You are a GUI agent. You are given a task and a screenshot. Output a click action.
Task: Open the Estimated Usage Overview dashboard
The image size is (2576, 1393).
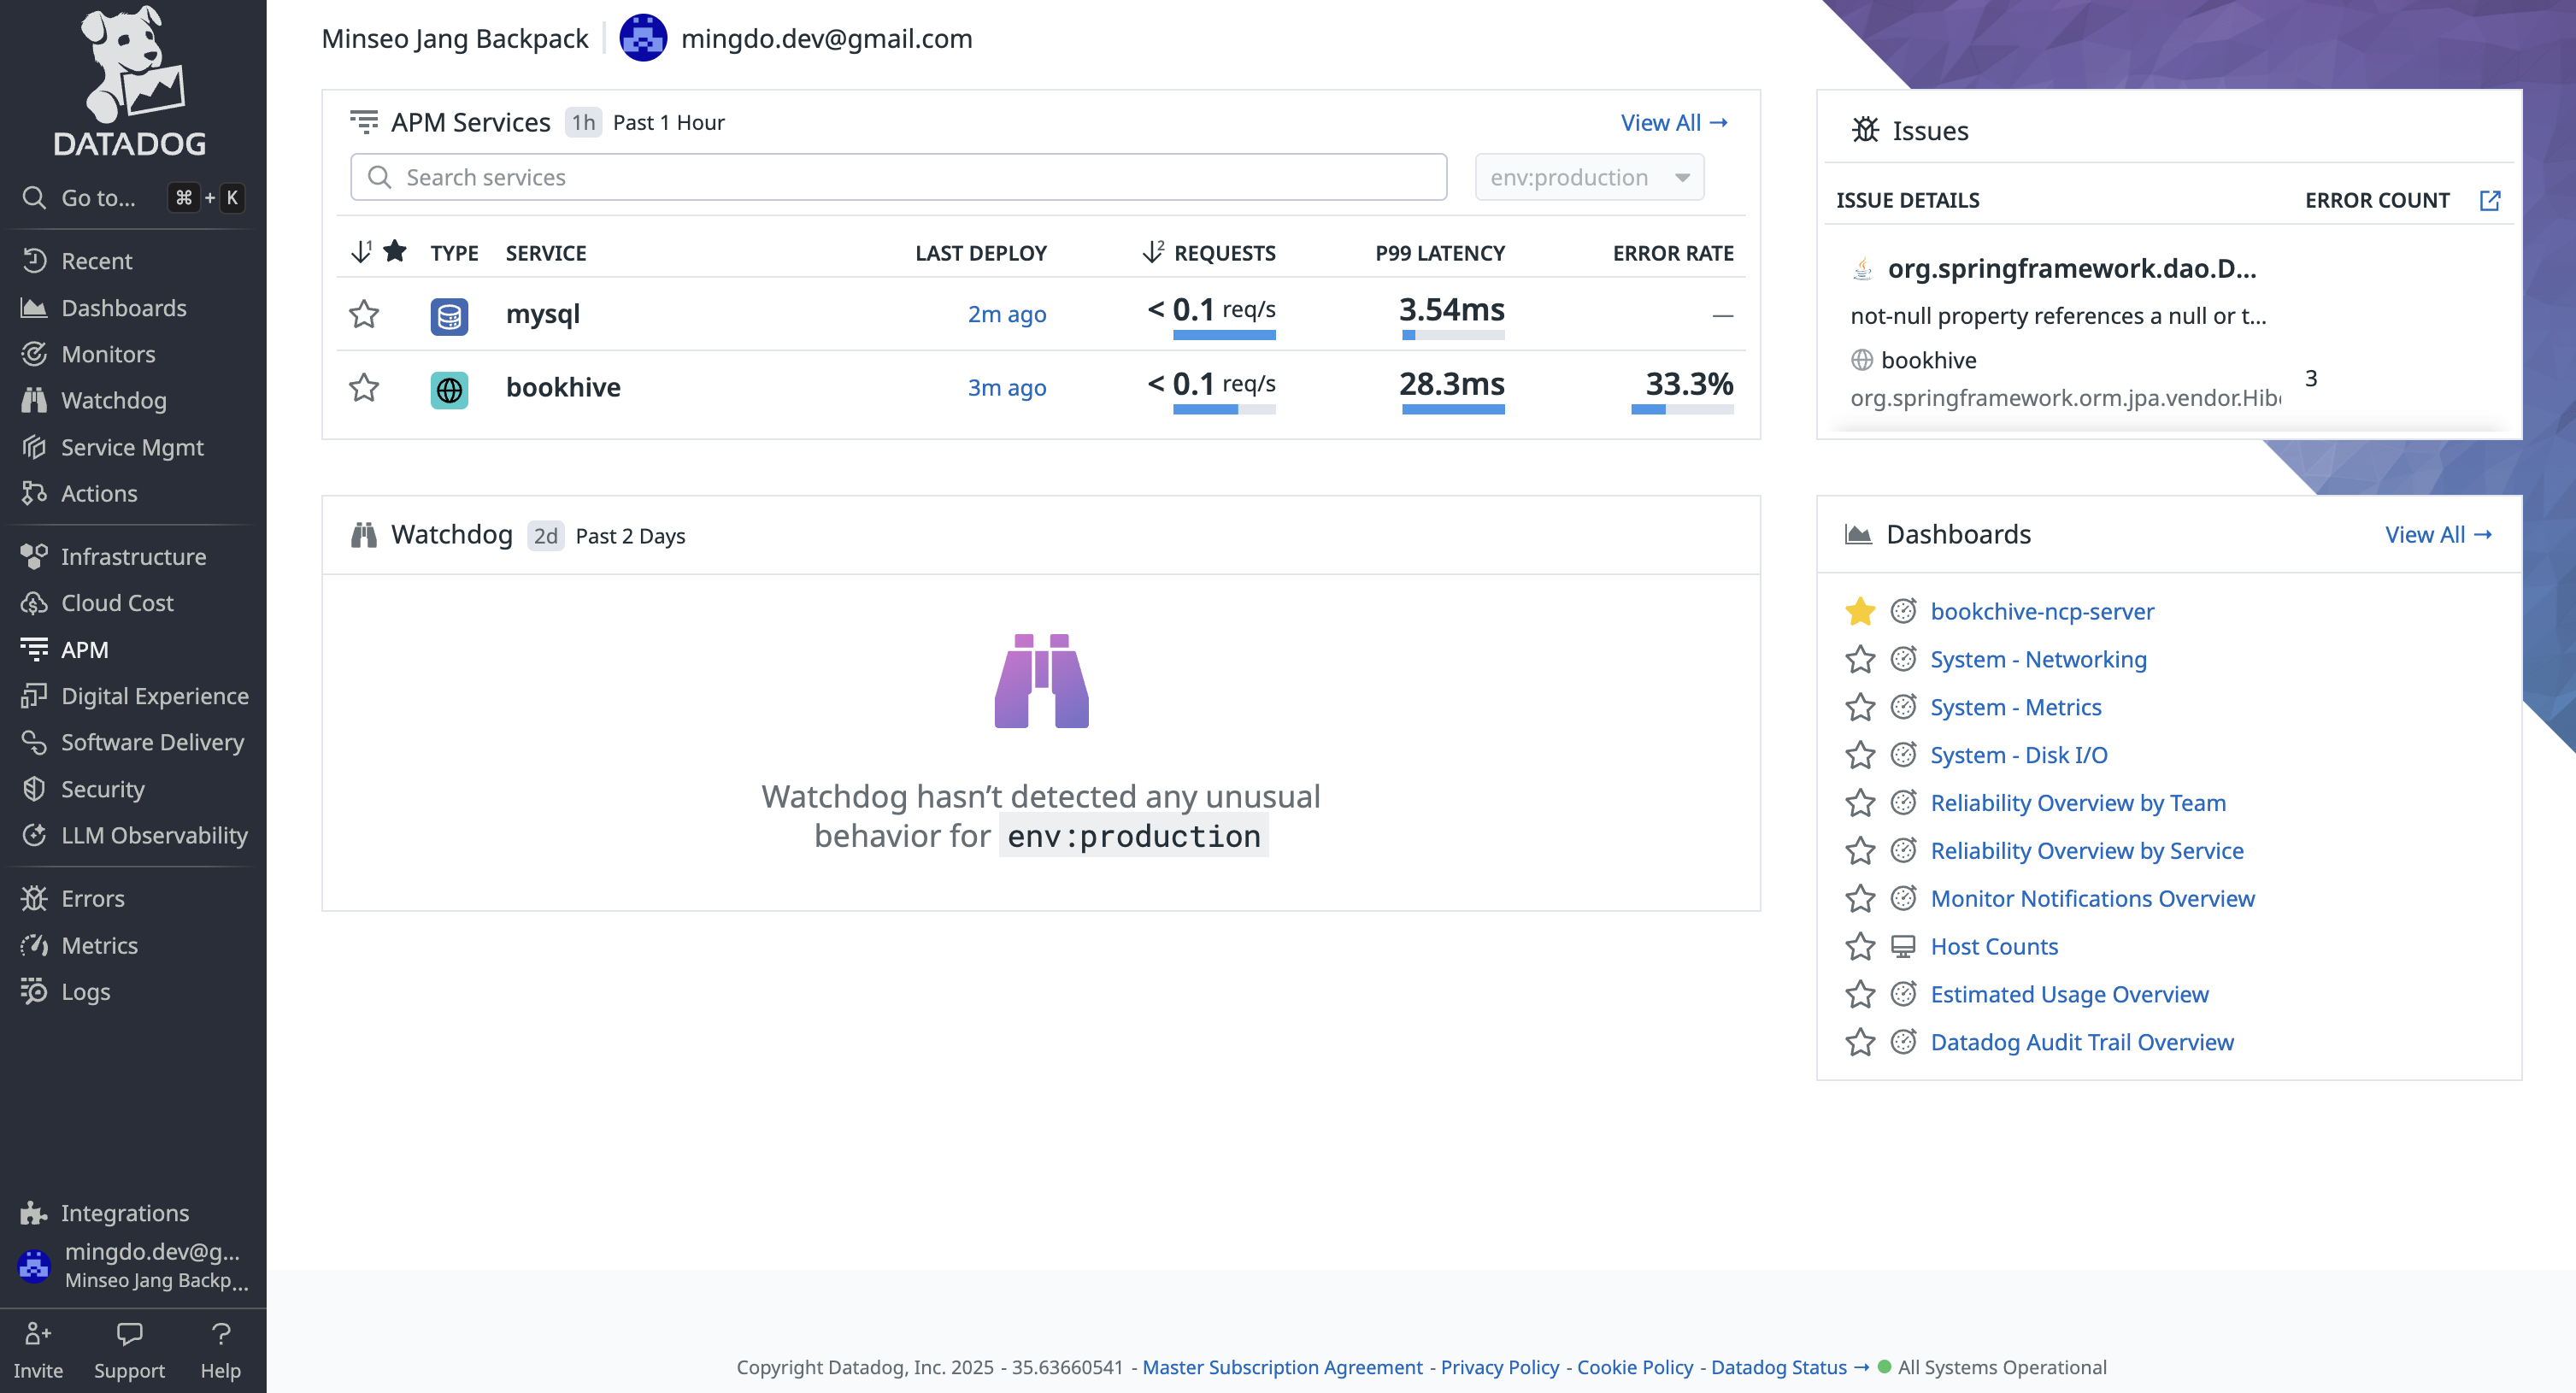[x=2069, y=994]
